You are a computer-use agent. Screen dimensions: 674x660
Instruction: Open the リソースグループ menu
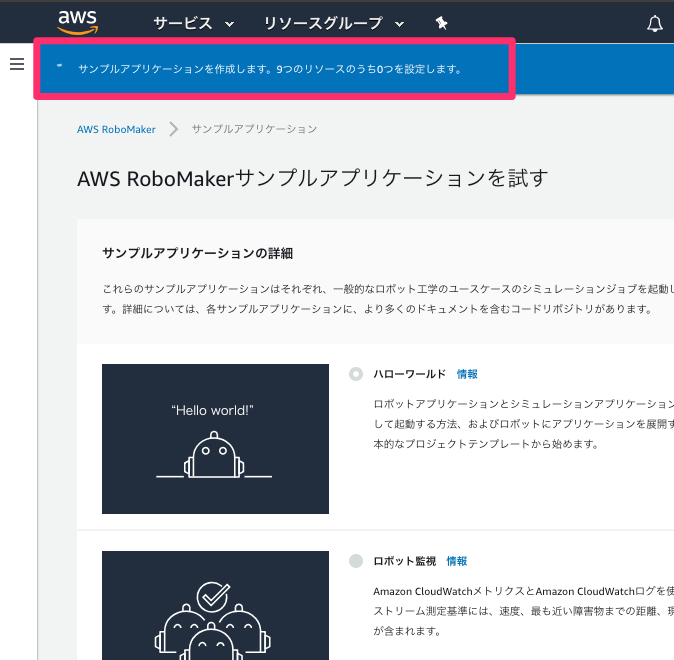pyautogui.click(x=323, y=23)
